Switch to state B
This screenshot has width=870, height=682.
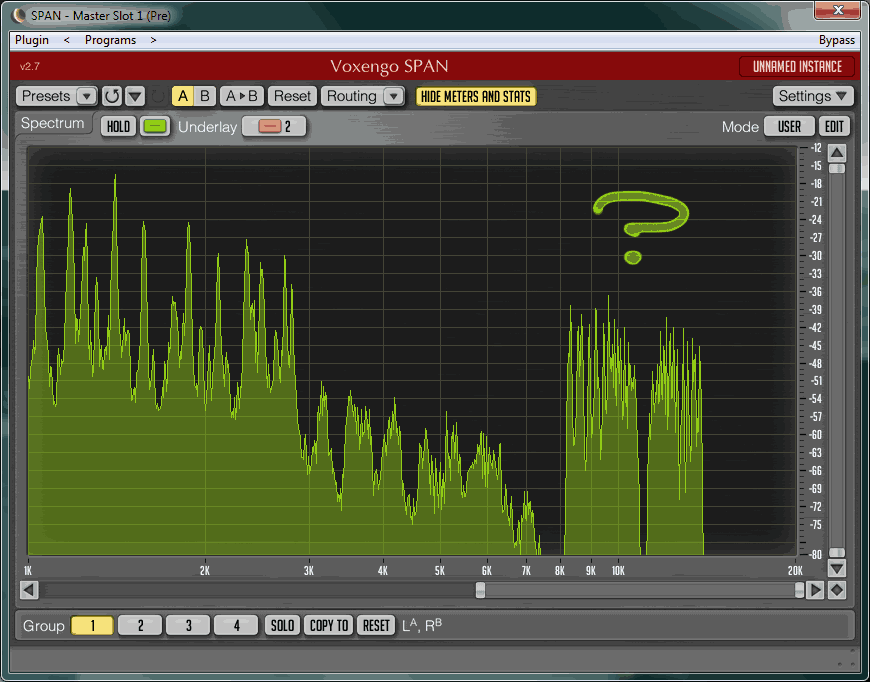(205, 96)
